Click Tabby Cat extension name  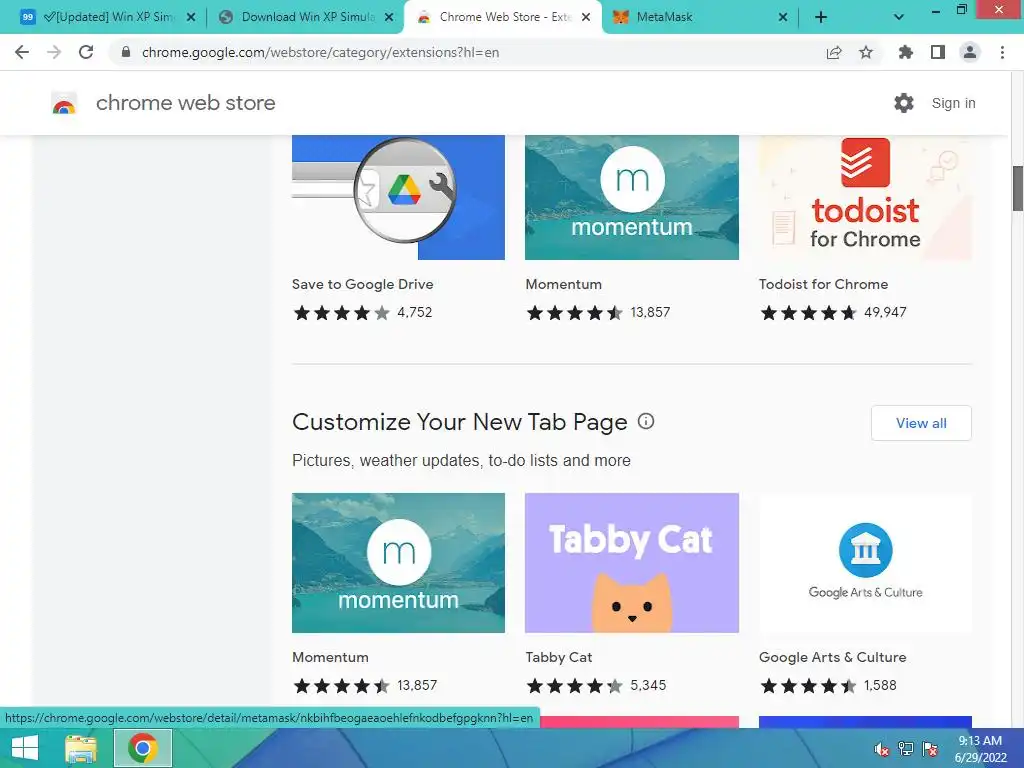[x=558, y=657]
